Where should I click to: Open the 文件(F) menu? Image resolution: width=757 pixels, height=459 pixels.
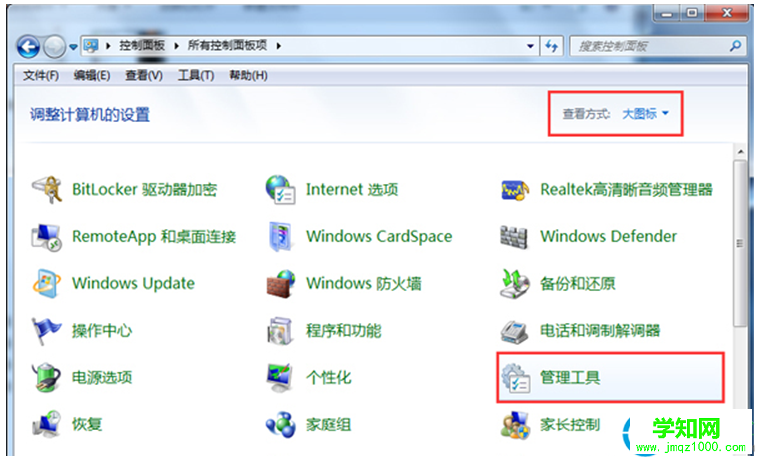tap(41, 76)
